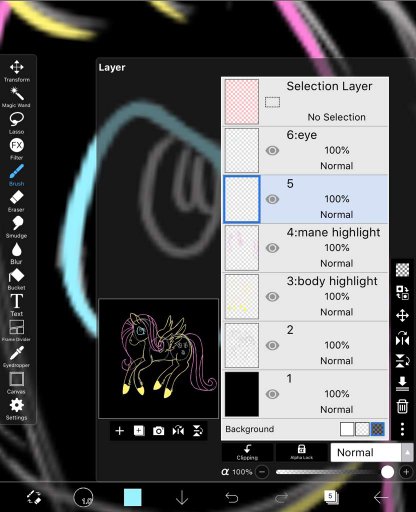Select the Smudge tool
Screen dimensions: 416x512
click(16, 227)
